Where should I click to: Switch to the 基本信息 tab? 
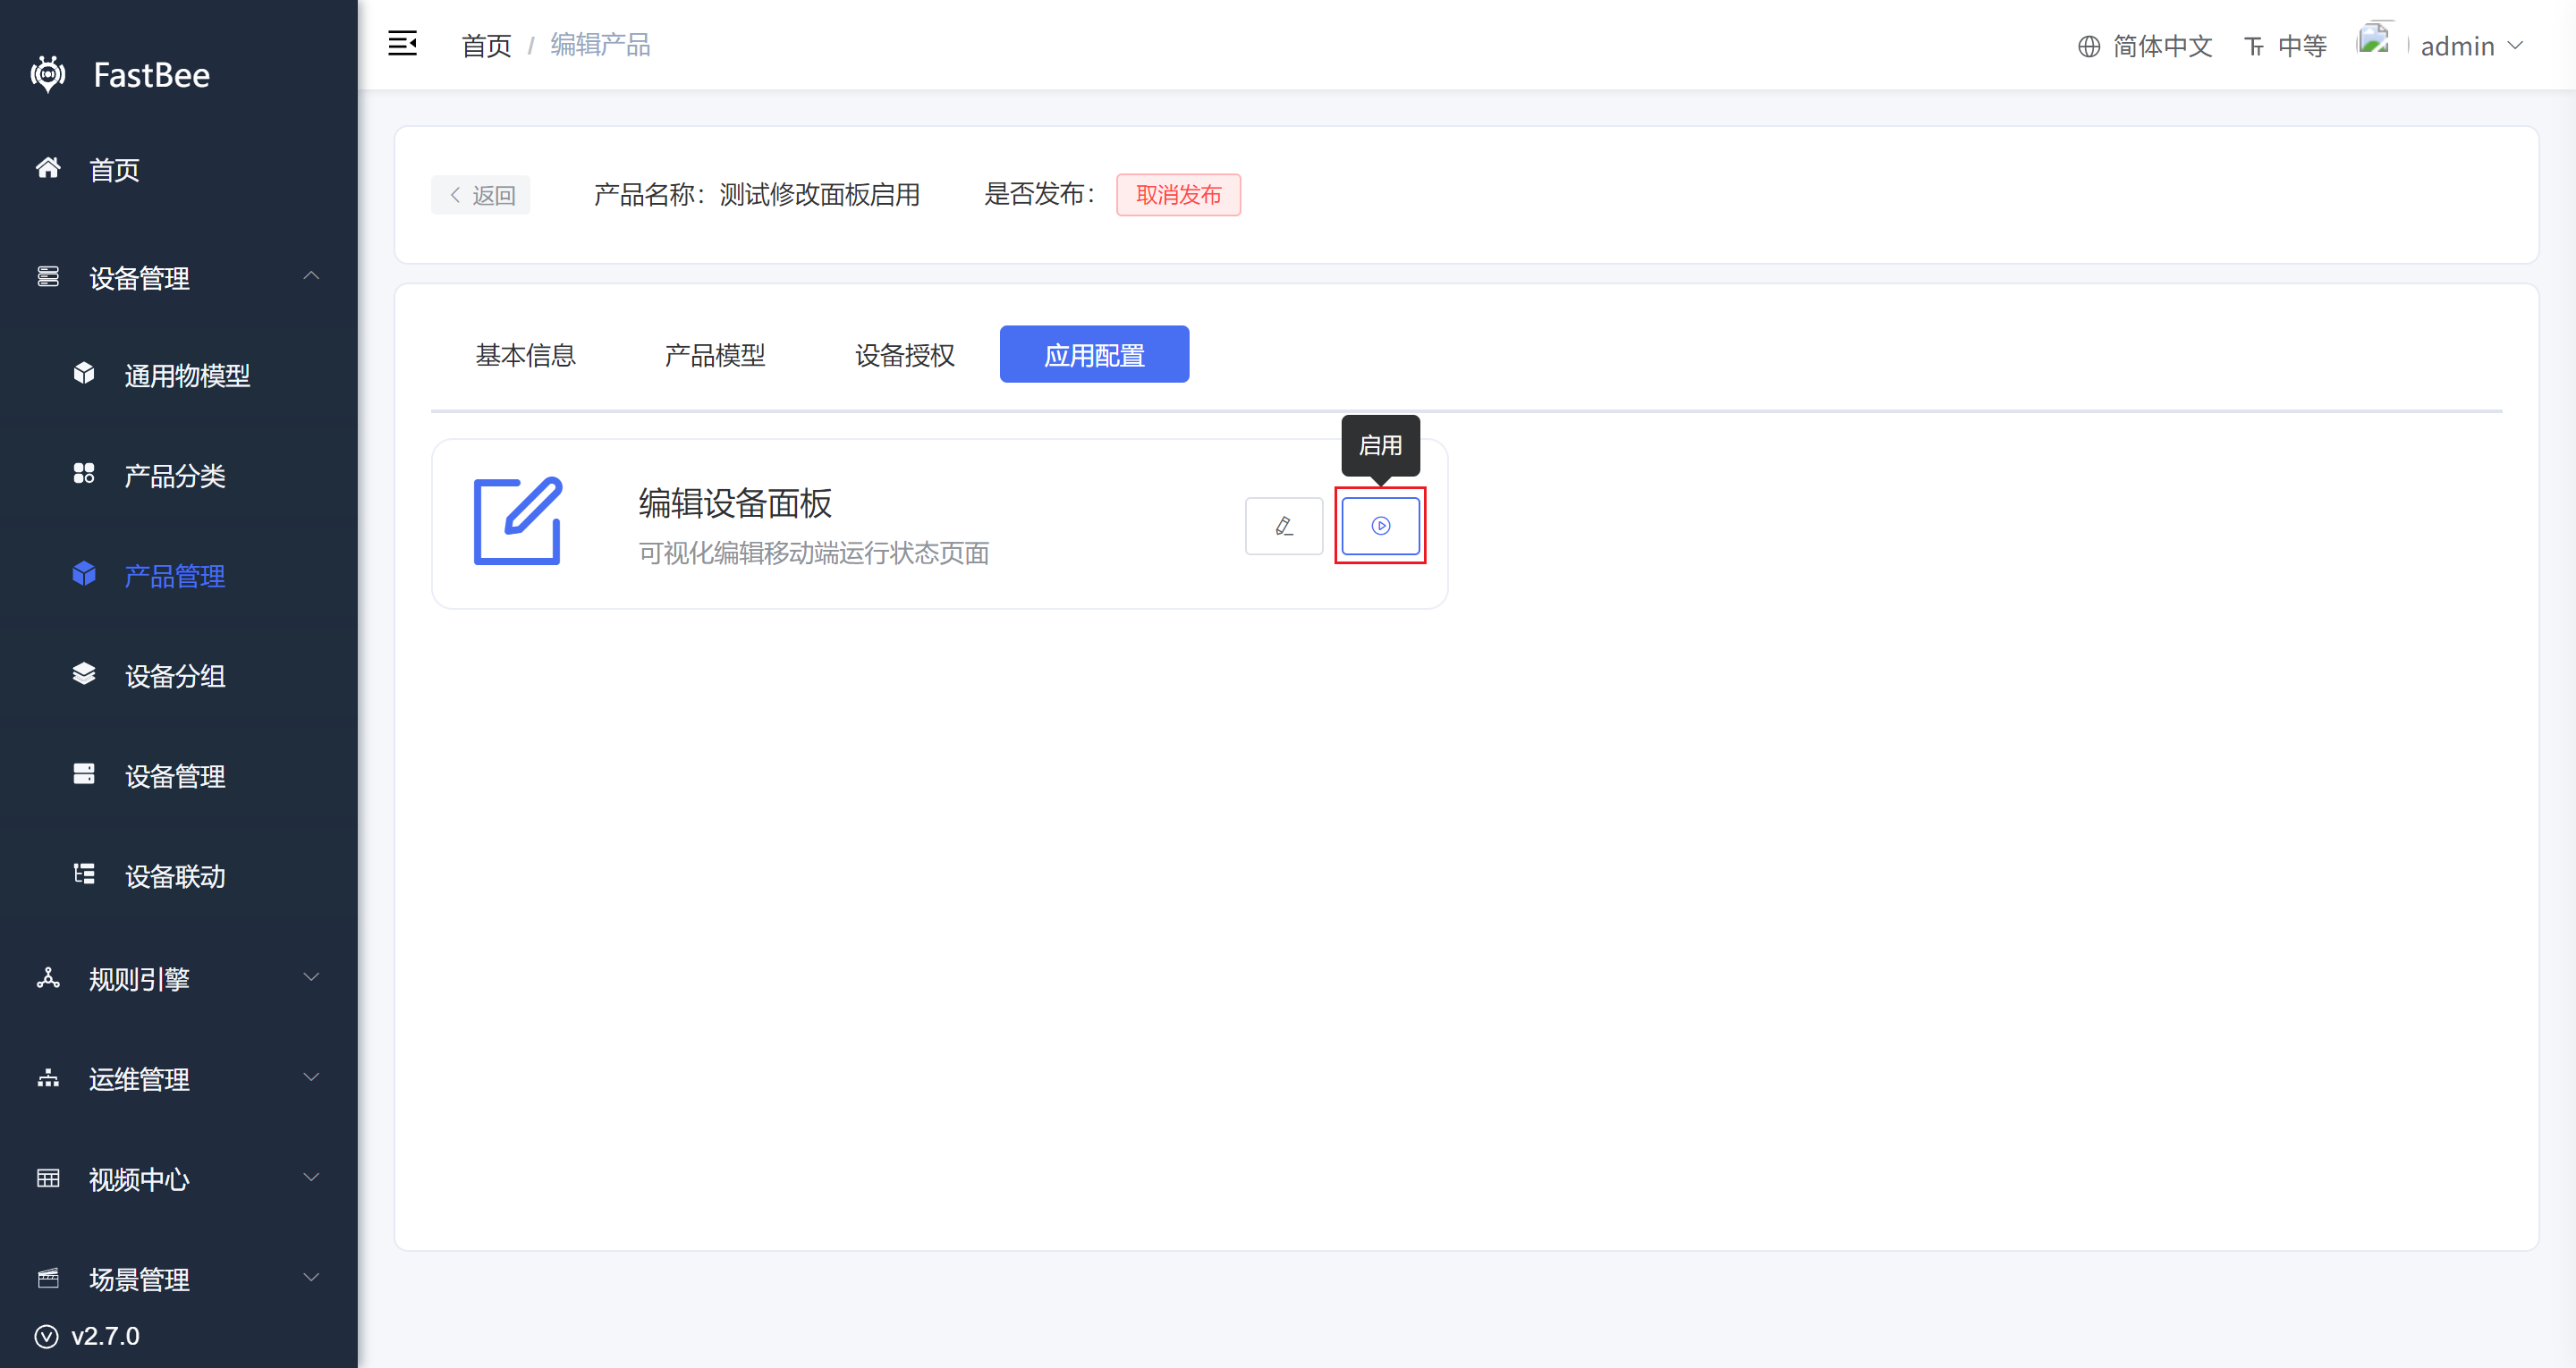point(526,354)
